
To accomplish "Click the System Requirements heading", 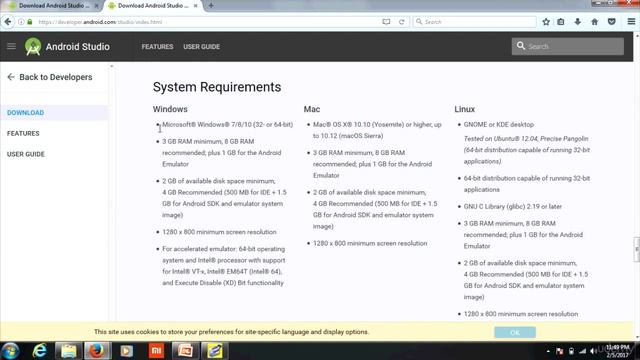I will coord(217,87).
